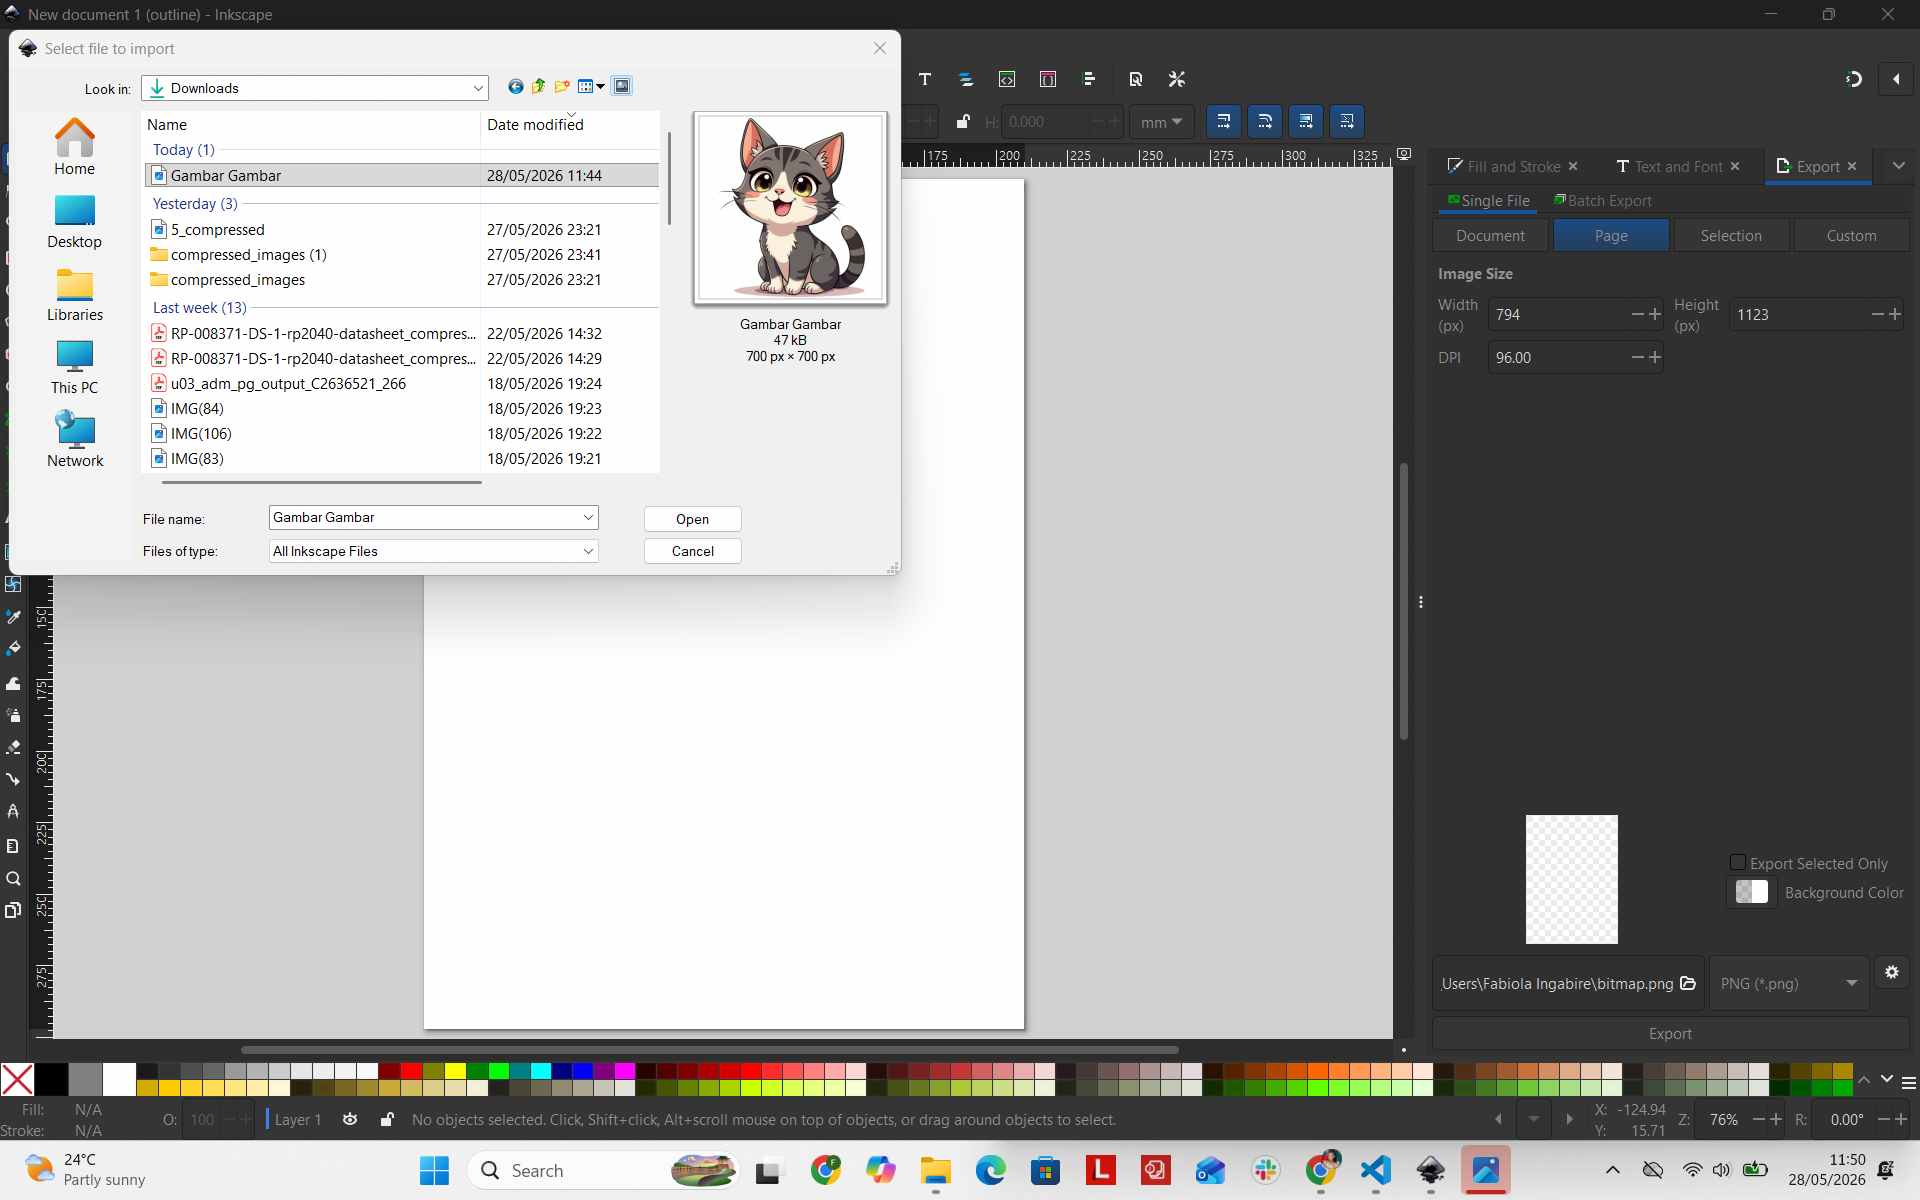Choose the red palette swatch
Viewport: 1920px width, 1200px height.
[411, 1071]
